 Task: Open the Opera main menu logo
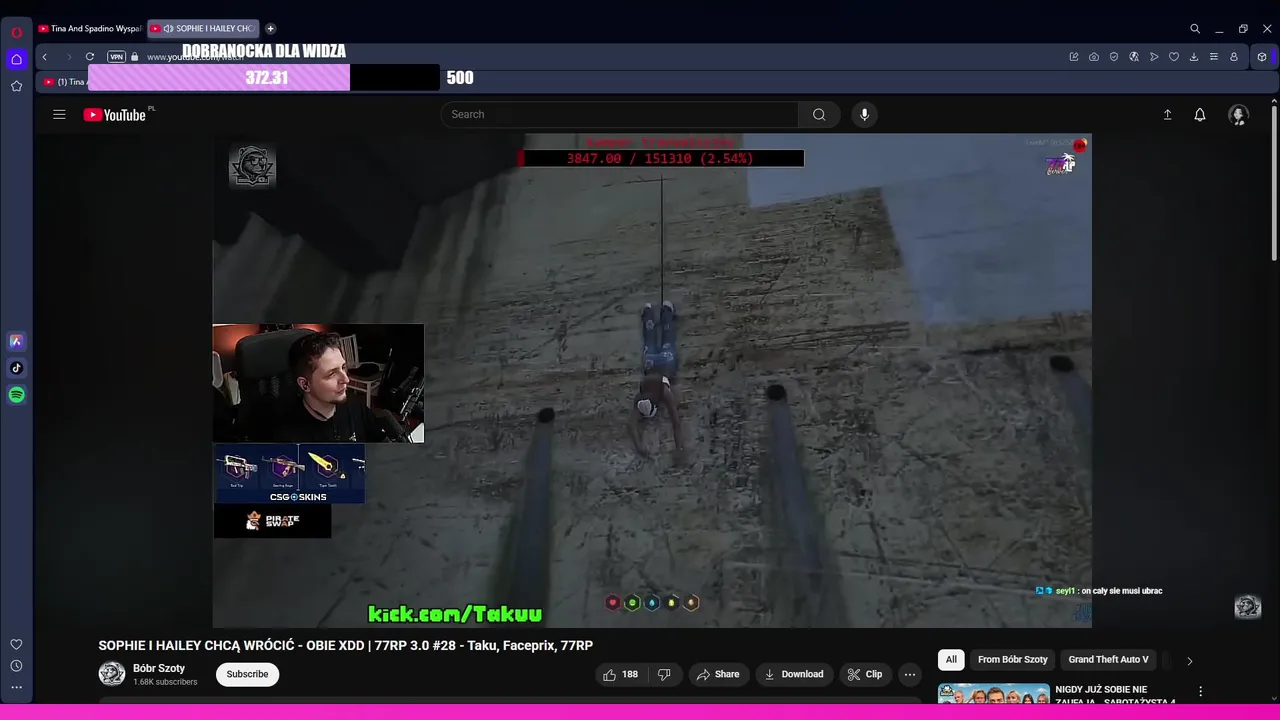point(16,32)
